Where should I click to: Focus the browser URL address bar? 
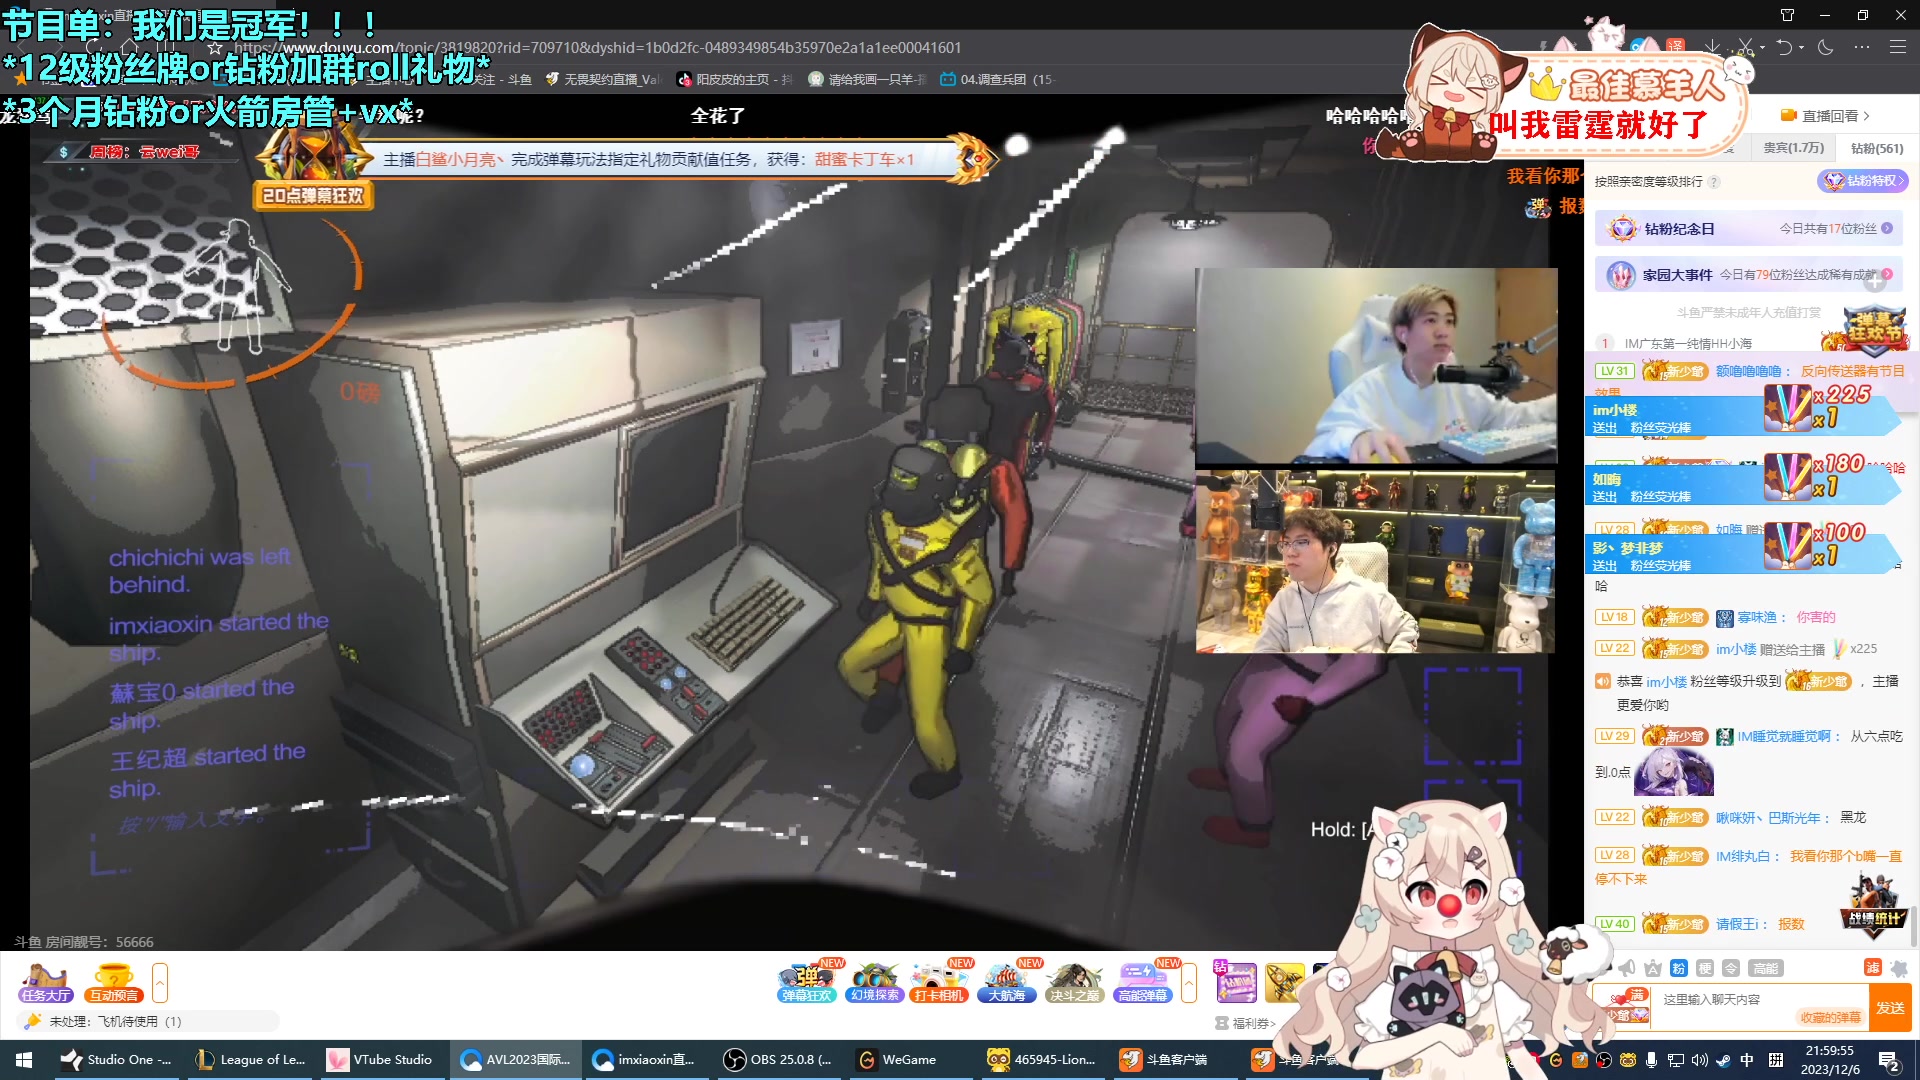[x=598, y=47]
